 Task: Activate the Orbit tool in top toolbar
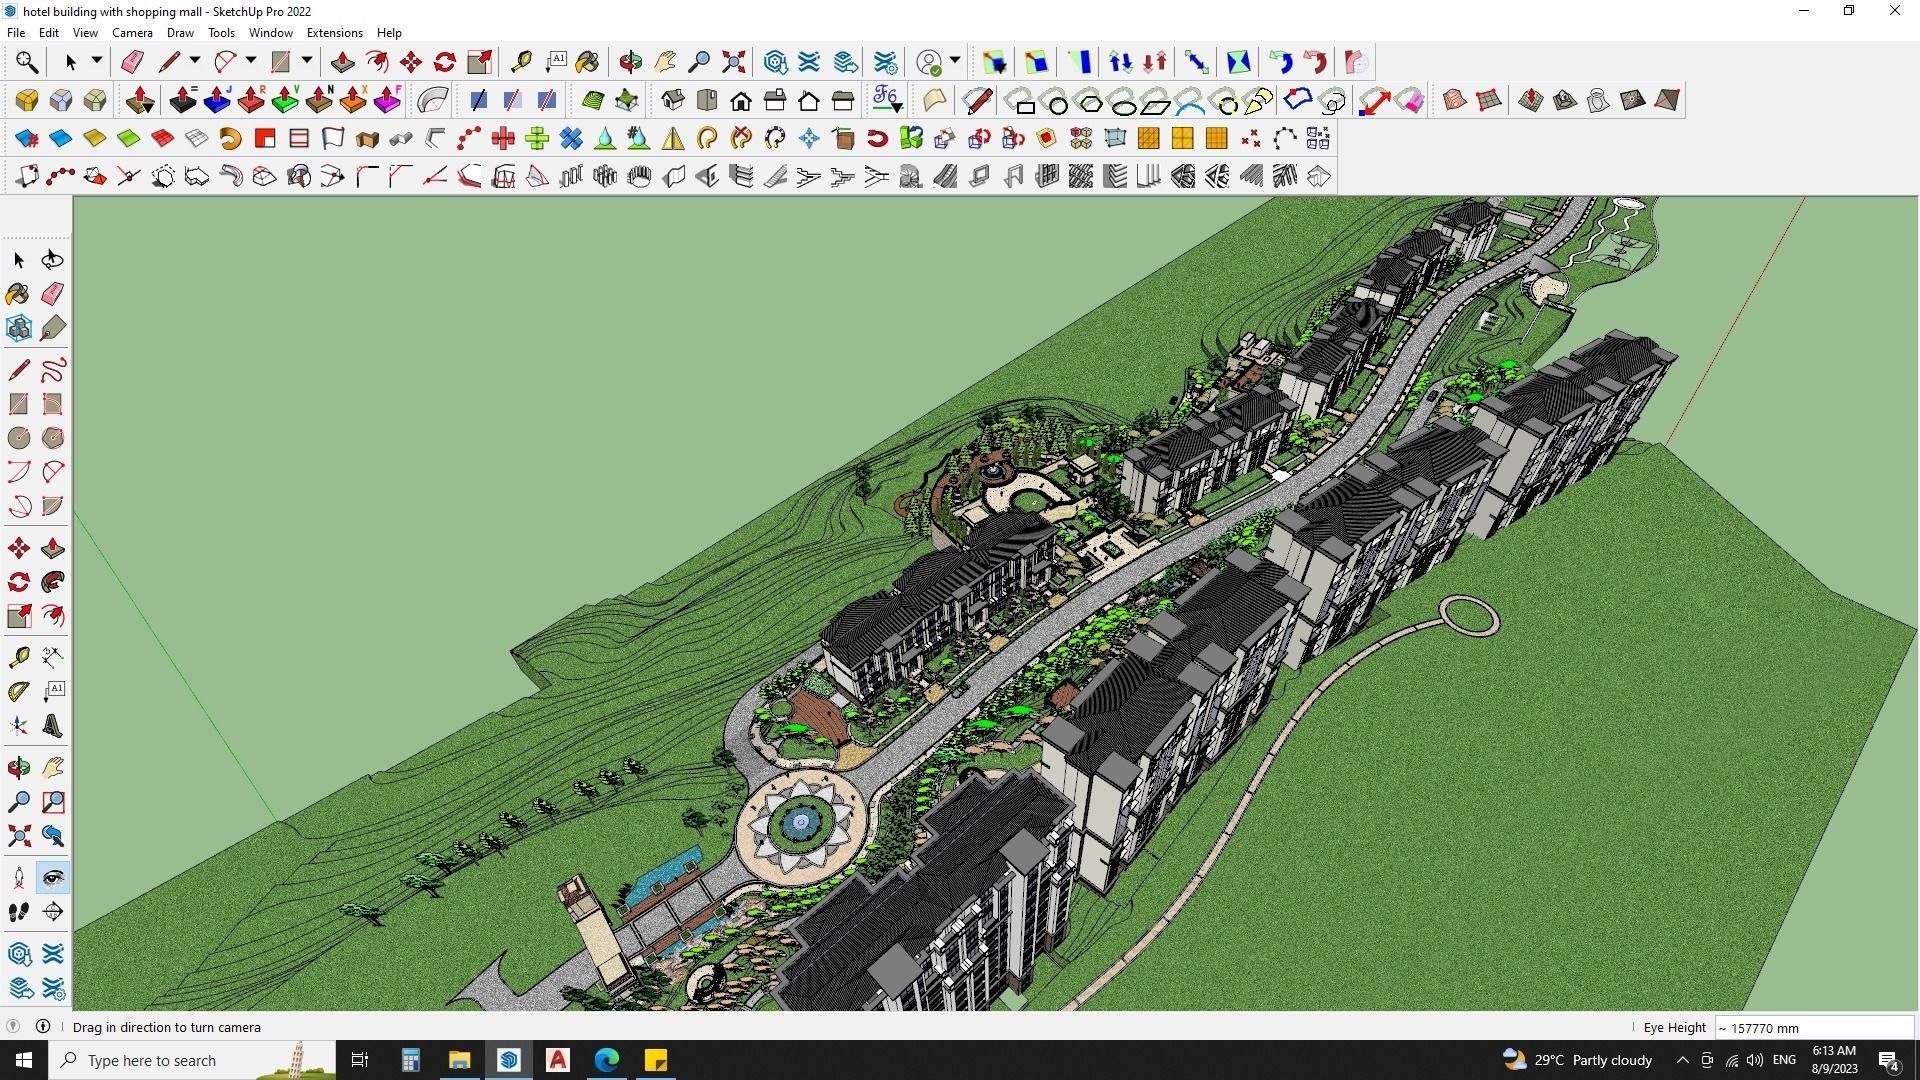pyautogui.click(x=630, y=62)
